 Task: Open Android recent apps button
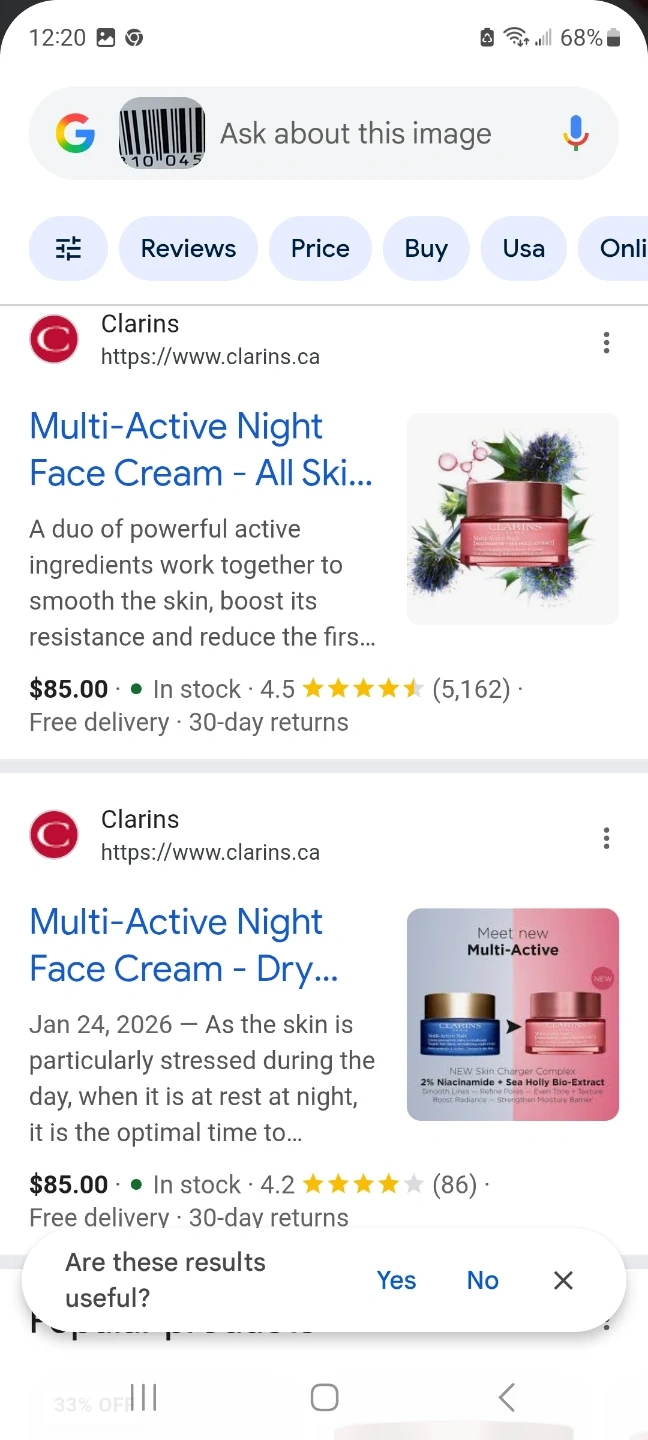point(143,1397)
